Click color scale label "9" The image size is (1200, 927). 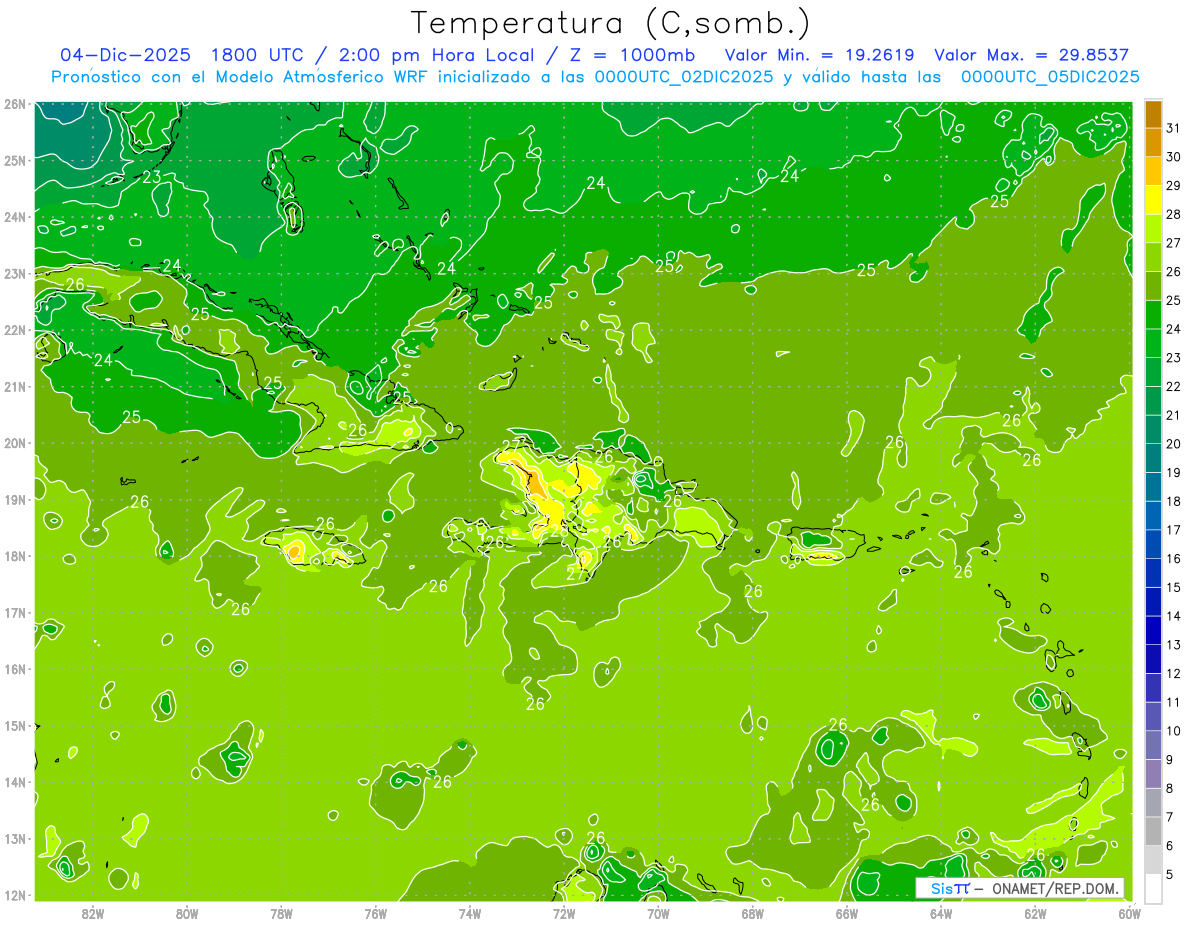click(x=1170, y=759)
